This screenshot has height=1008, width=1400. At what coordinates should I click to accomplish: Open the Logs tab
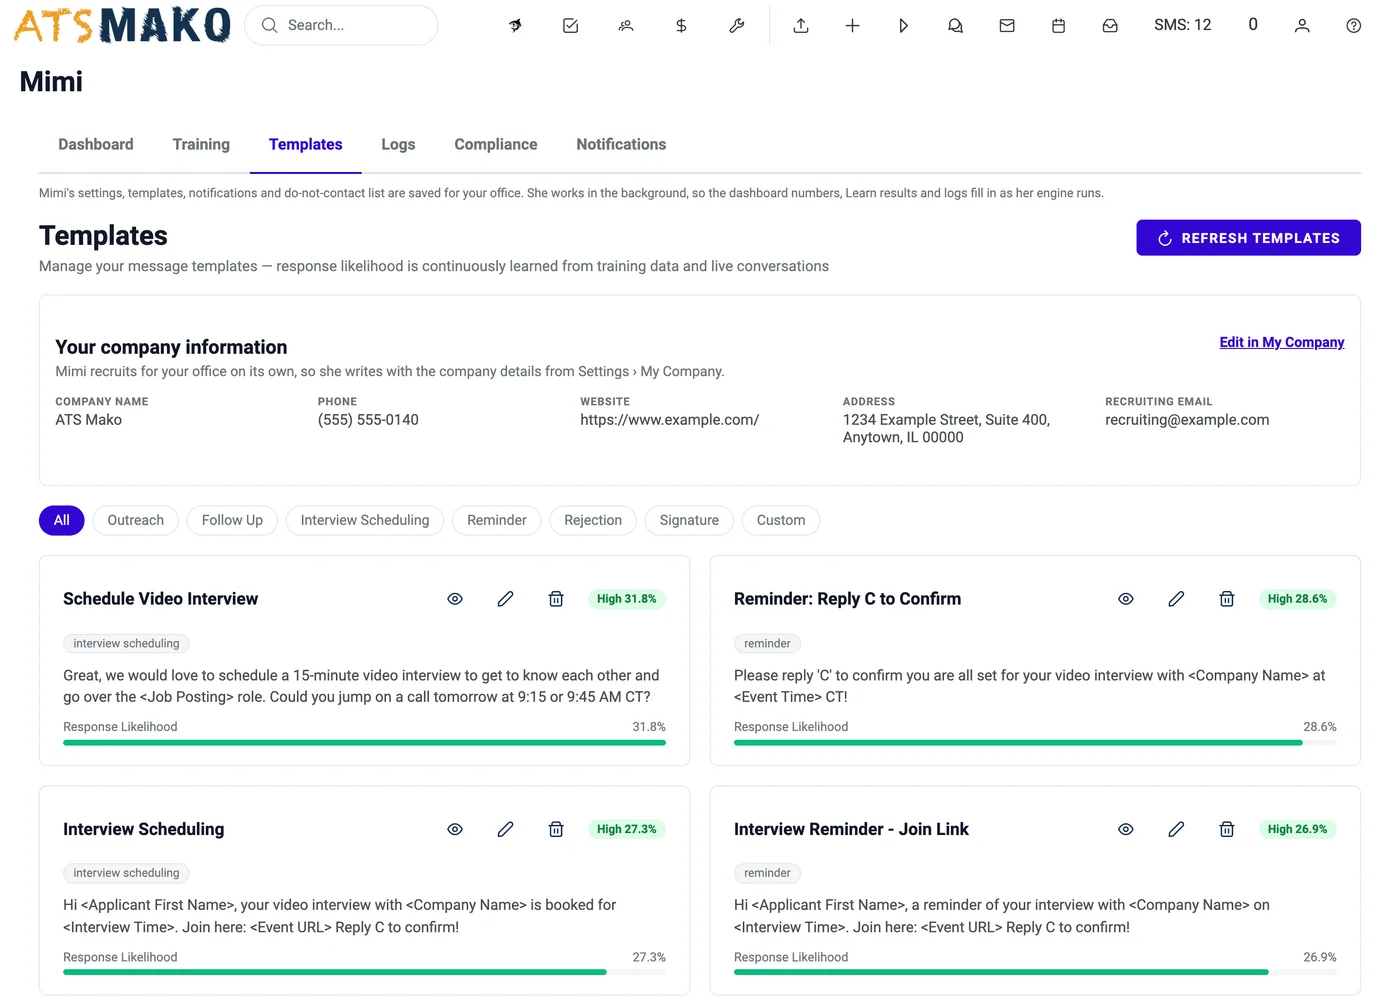click(x=398, y=144)
